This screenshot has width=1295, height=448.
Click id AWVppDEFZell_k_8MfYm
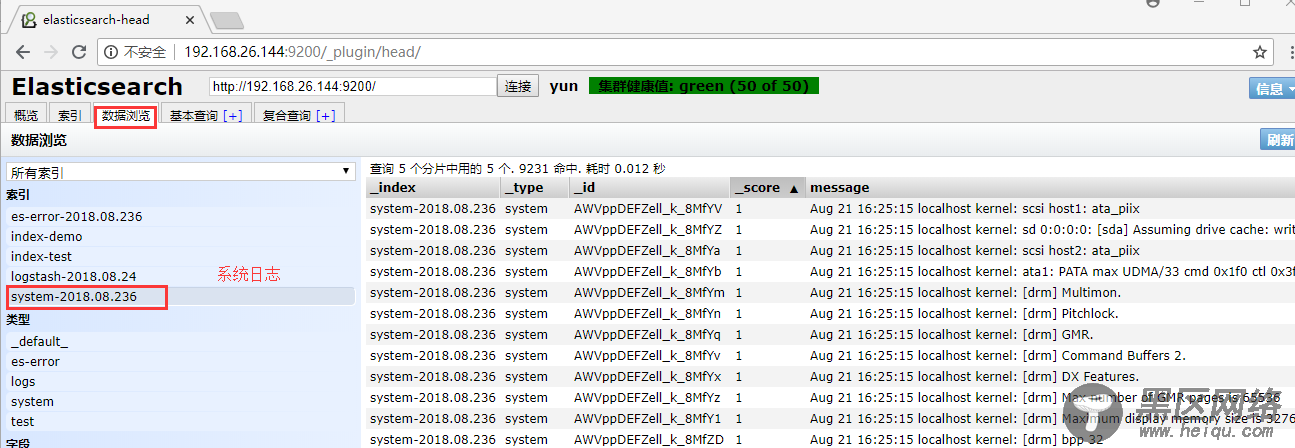649,293
